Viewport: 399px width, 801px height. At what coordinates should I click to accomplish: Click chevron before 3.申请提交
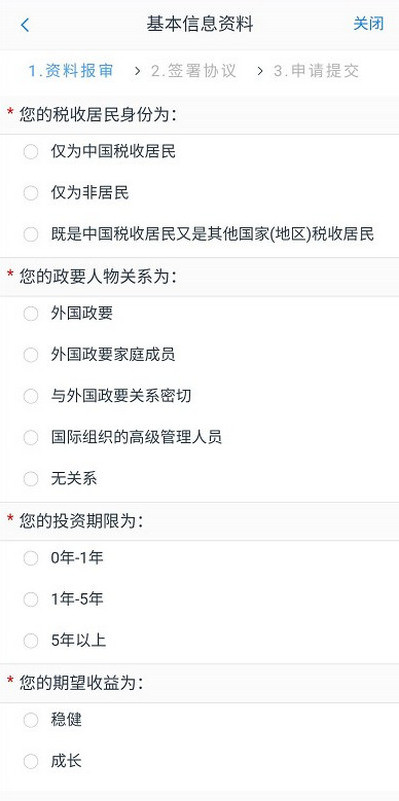pos(260,71)
